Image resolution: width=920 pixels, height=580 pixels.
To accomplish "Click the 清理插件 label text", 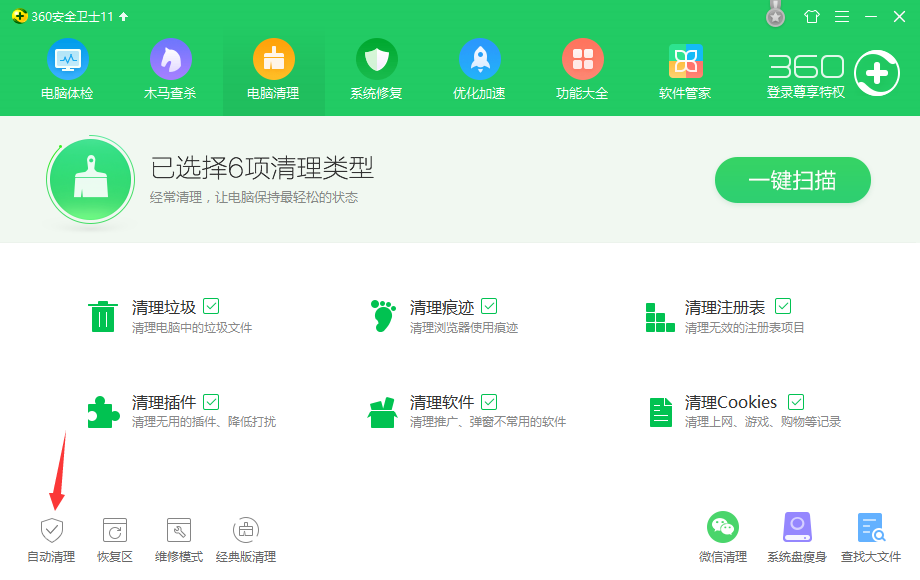I will point(164,402).
